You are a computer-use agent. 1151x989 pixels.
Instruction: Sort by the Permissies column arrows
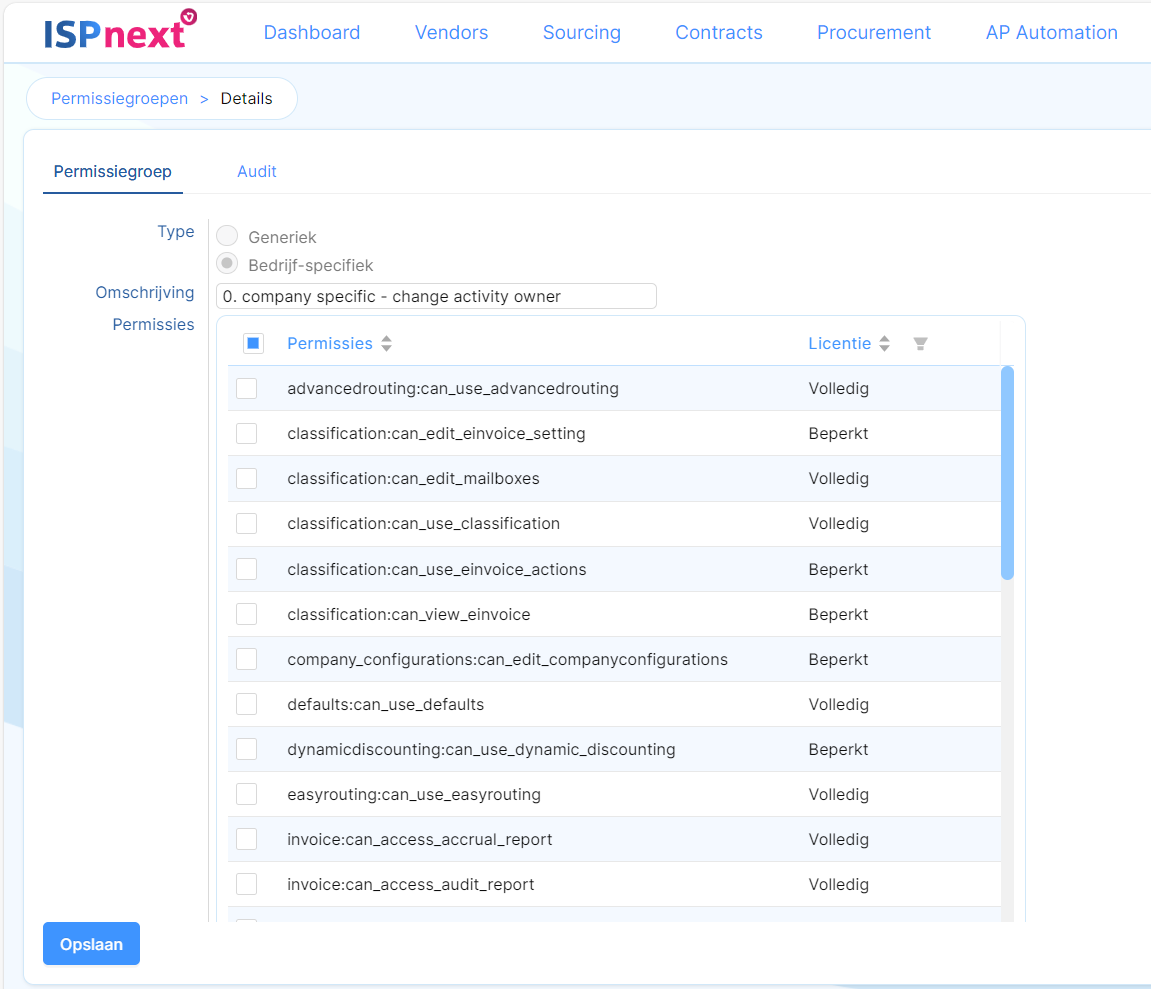click(386, 344)
